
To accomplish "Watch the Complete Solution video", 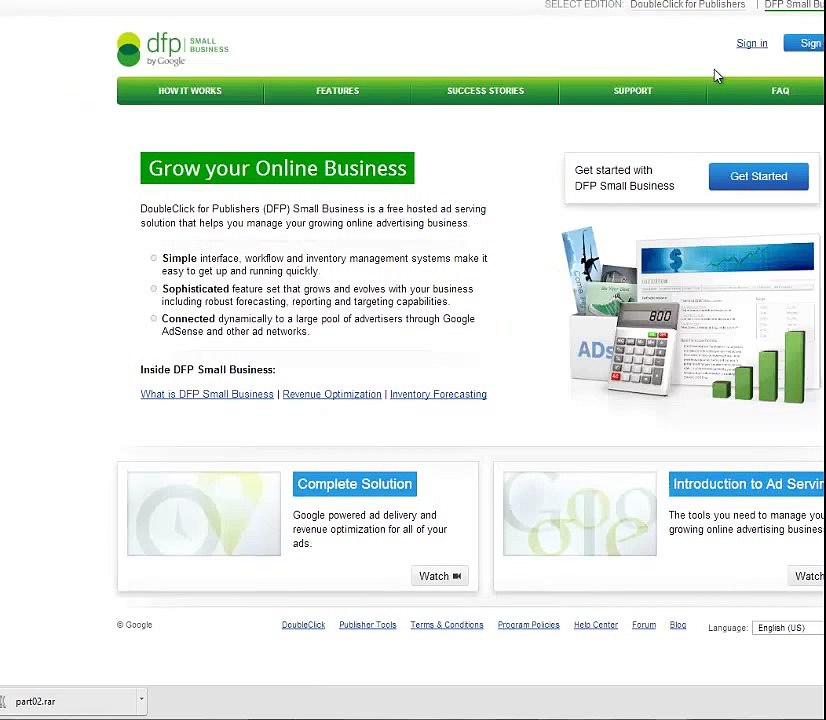I will (x=440, y=576).
